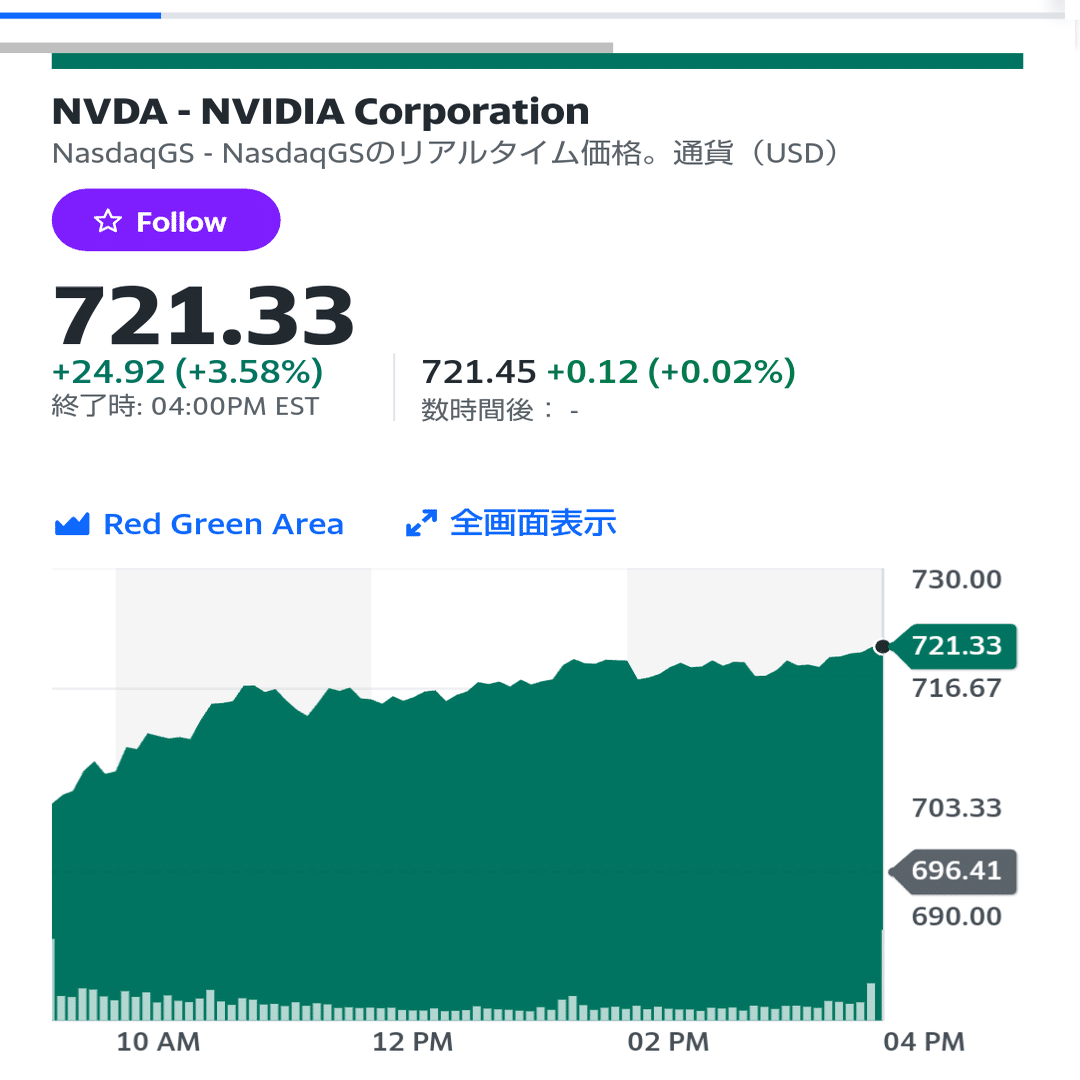Click the gray horizontal scrollbar at the top
Image resolution: width=1080 pixels, height=1080 pixels.
[x=307, y=48]
